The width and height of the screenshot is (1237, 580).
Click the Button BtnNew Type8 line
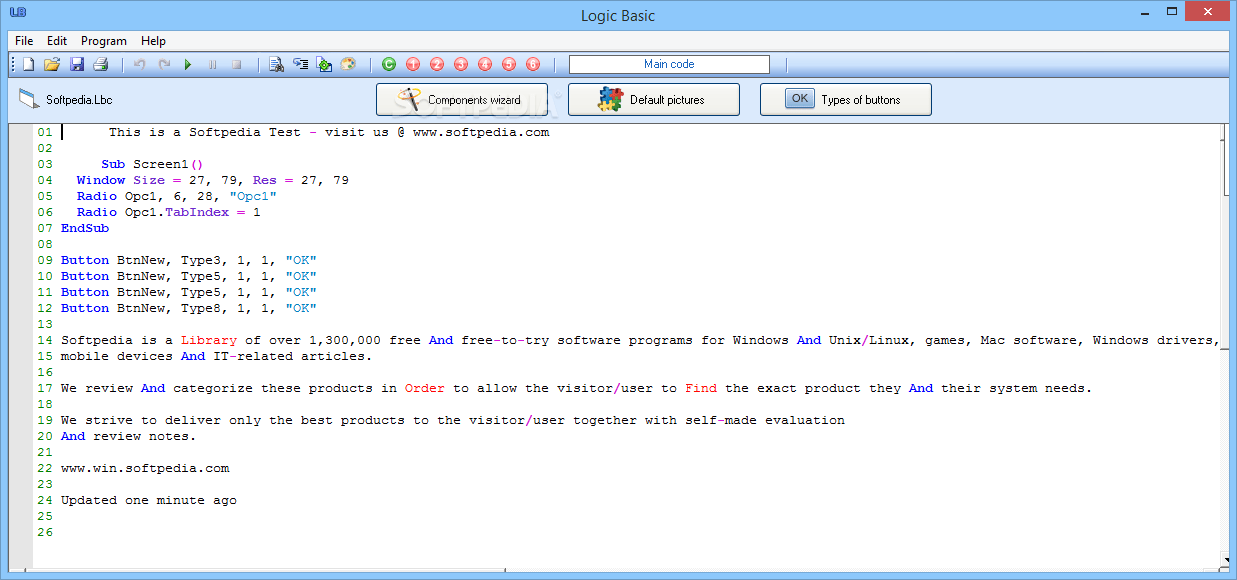click(x=189, y=308)
